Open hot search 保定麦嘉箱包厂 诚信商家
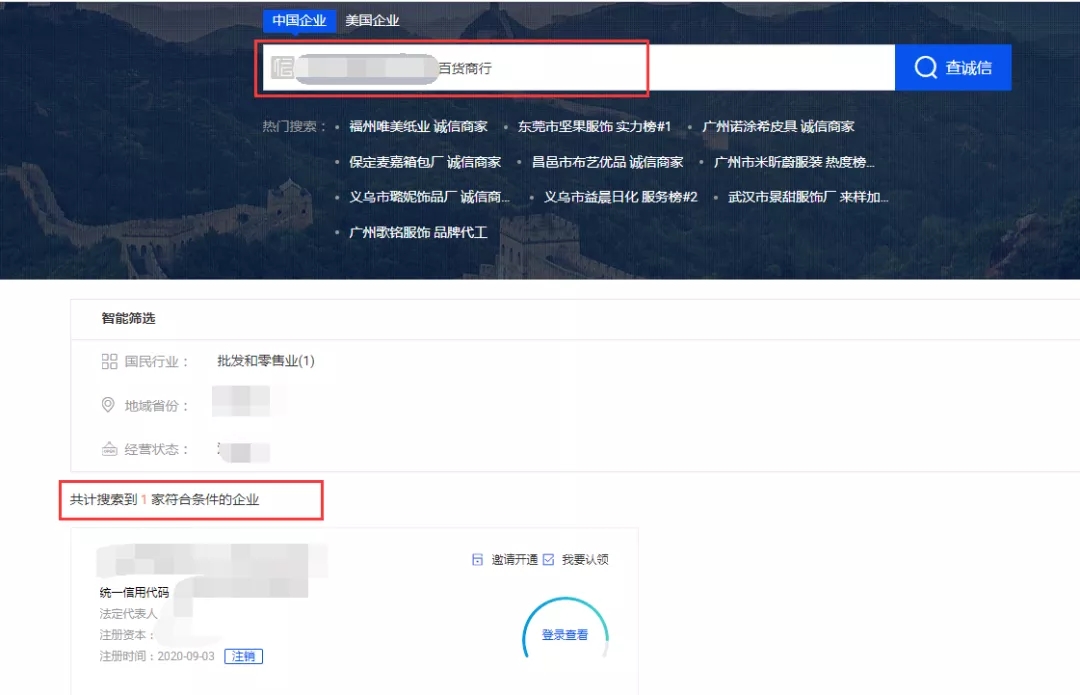Image resolution: width=1080 pixels, height=695 pixels. [425, 162]
